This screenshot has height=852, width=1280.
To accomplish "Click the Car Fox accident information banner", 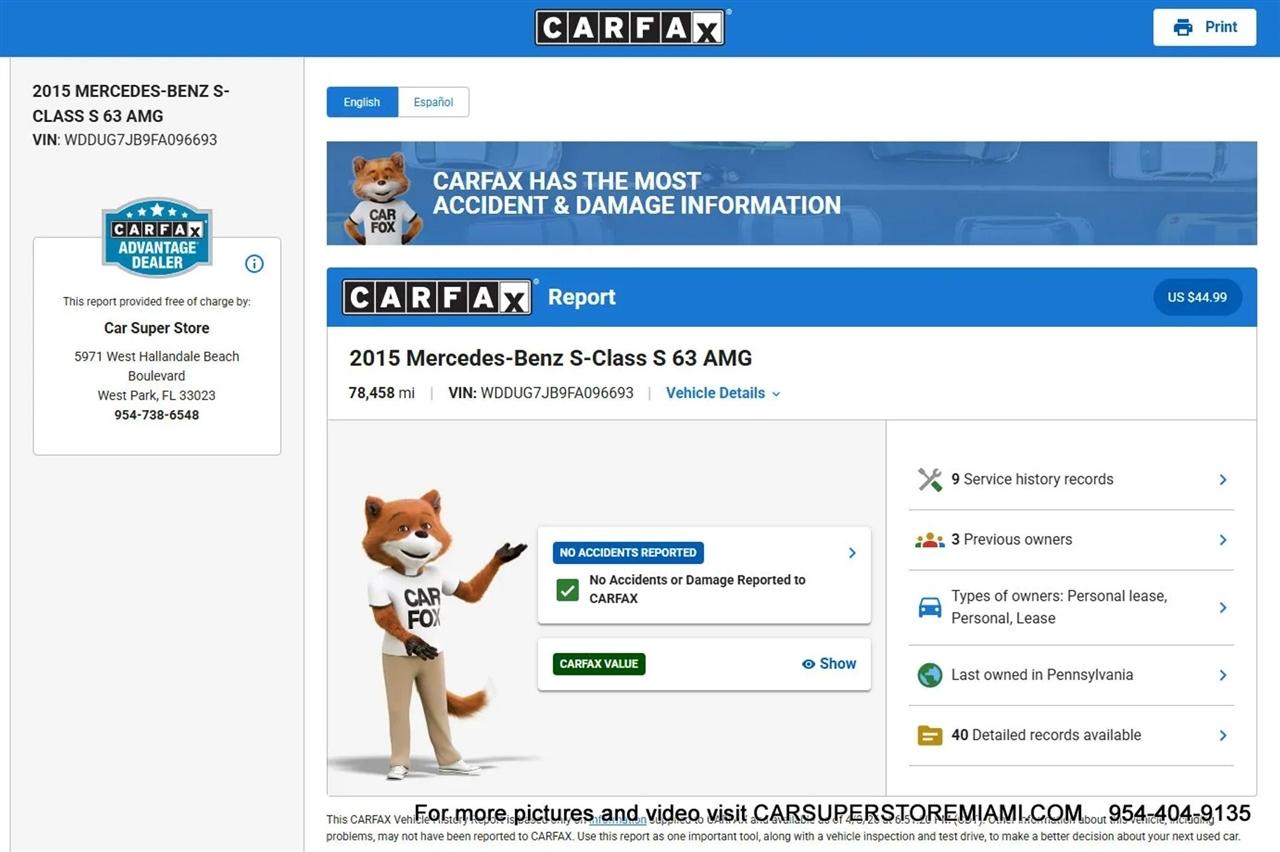I will [x=791, y=193].
